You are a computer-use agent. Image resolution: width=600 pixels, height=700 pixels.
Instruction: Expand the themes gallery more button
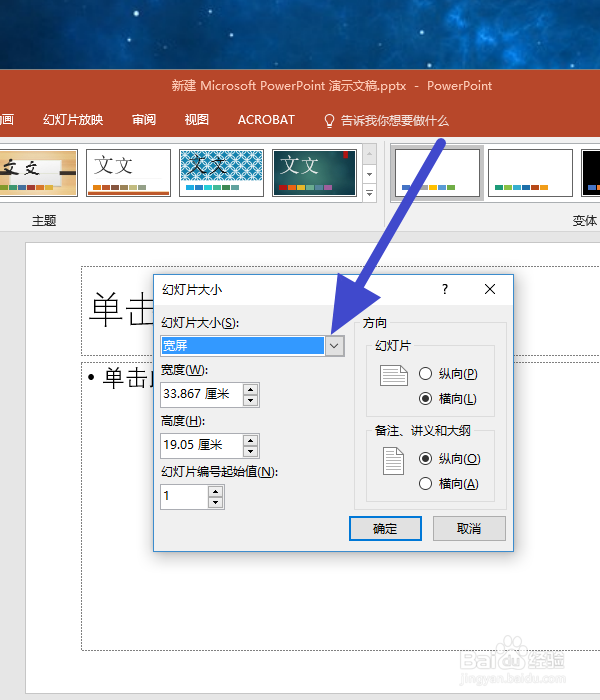(369, 193)
